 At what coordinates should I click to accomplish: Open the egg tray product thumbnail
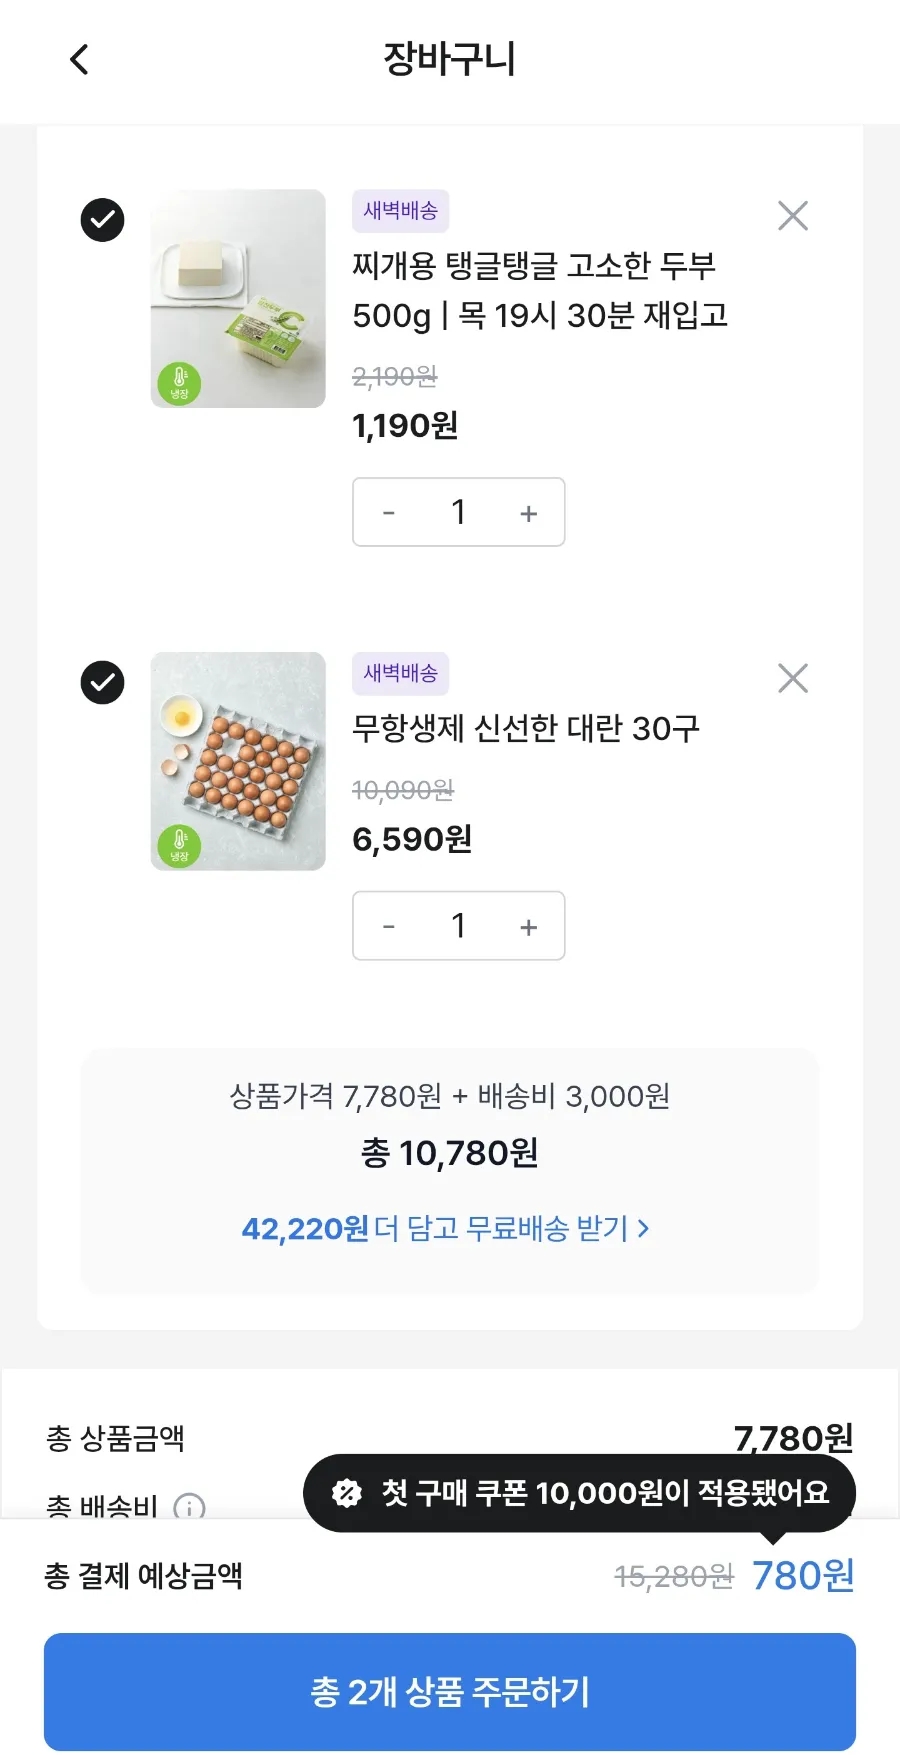[238, 761]
